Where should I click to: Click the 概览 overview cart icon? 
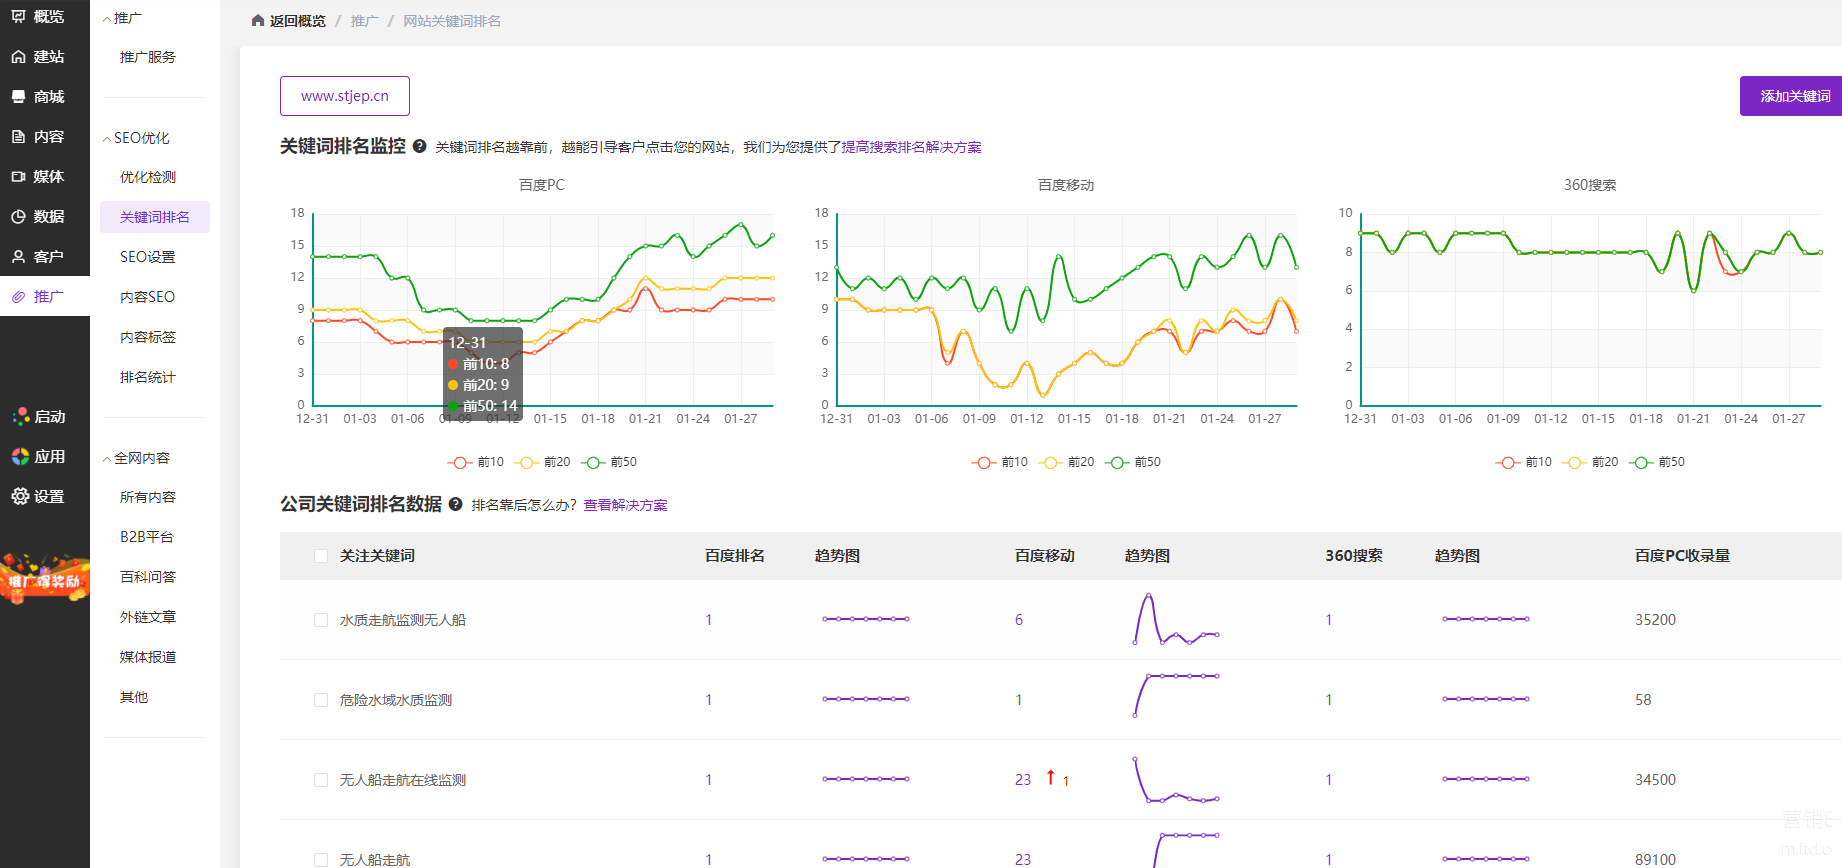point(19,16)
